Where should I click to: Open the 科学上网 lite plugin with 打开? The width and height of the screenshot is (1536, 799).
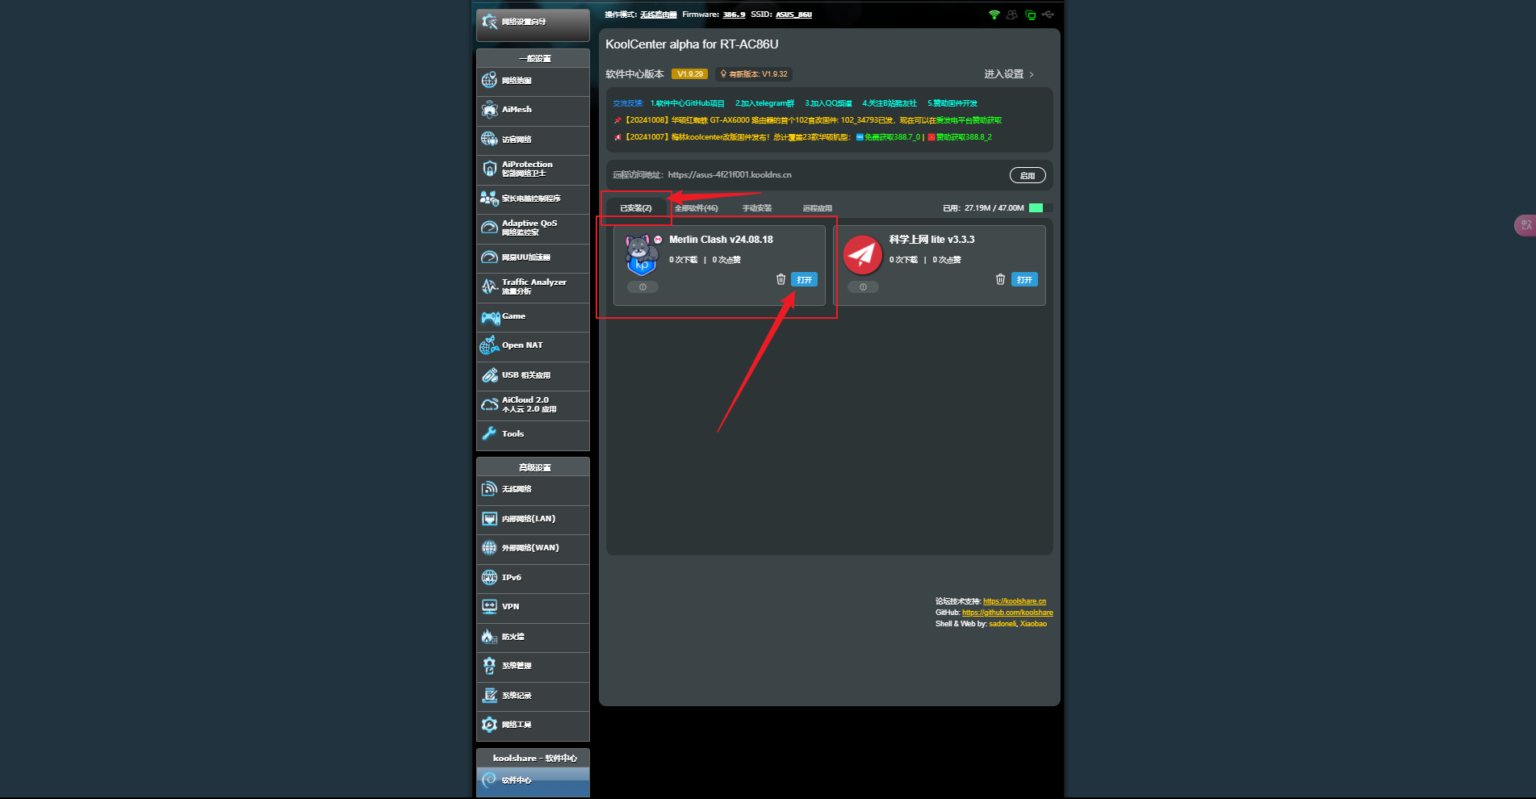(1024, 279)
